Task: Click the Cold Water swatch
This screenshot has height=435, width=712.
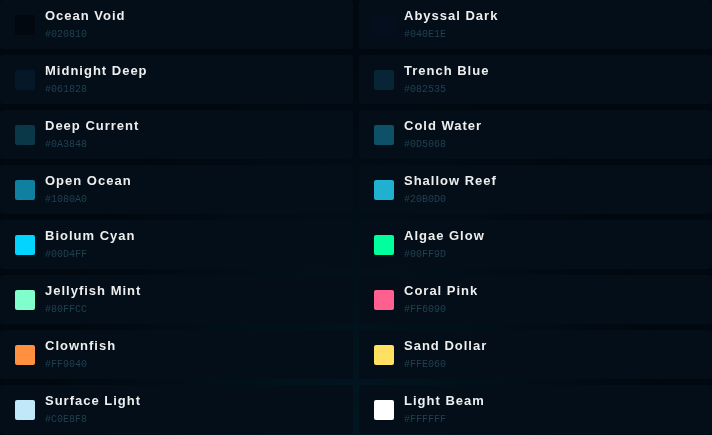Action: point(384,135)
